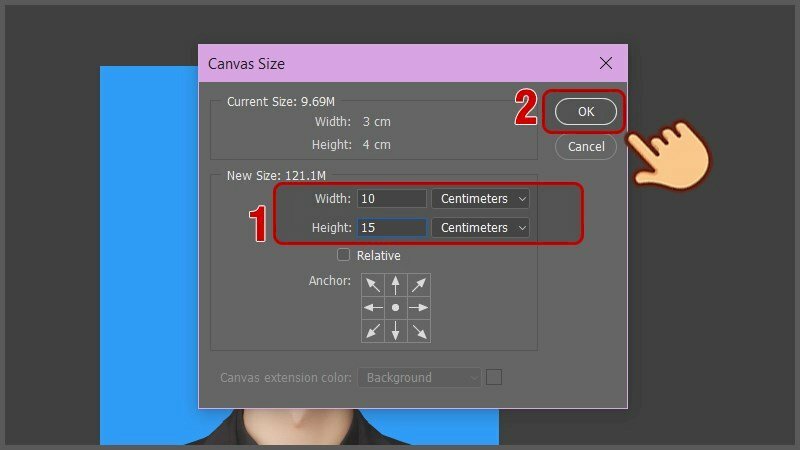
Task: Set anchor to top-center up arrow
Action: pos(396,285)
